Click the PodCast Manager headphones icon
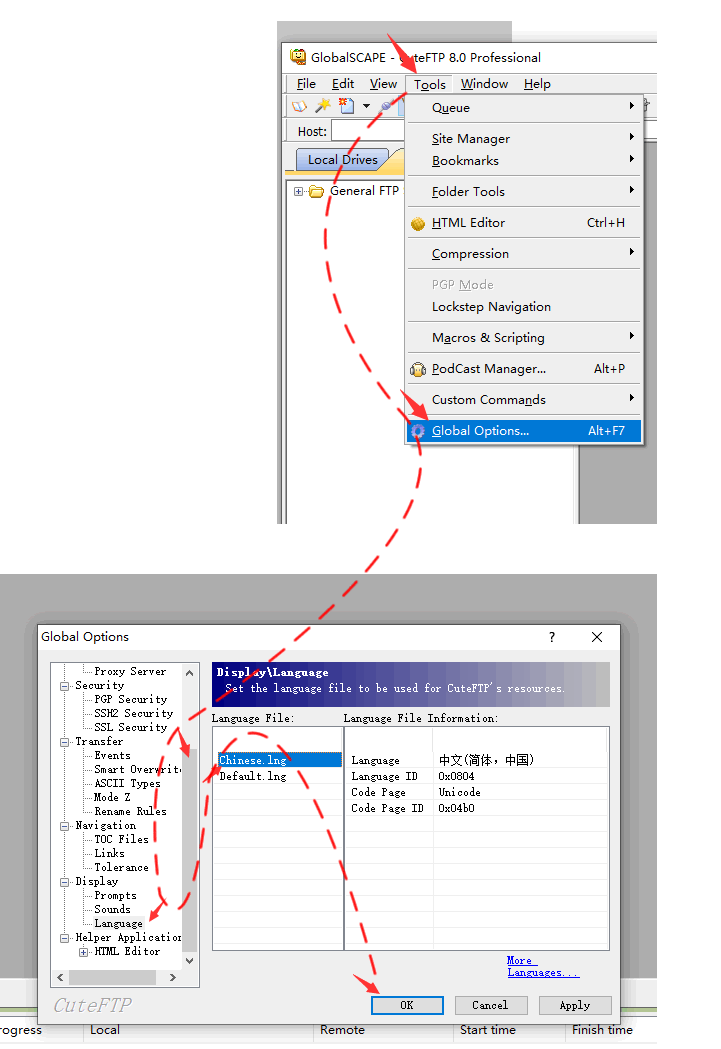Viewport: 721px width, 1049px height. tap(418, 369)
